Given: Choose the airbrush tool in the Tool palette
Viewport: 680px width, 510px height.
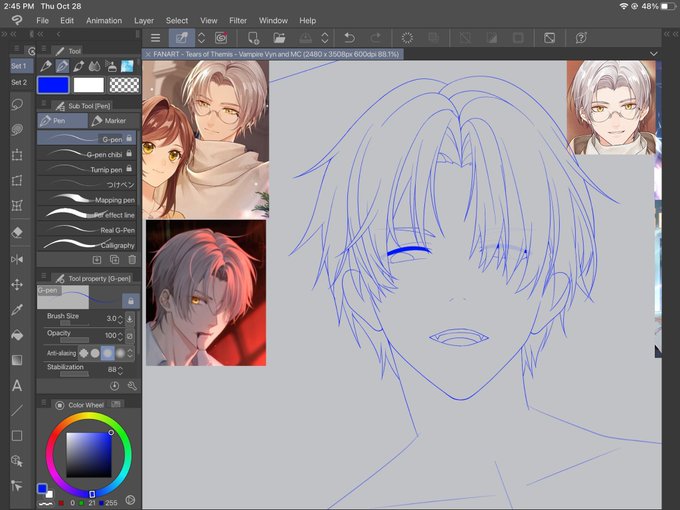Looking at the screenshot, I should (x=111, y=66).
